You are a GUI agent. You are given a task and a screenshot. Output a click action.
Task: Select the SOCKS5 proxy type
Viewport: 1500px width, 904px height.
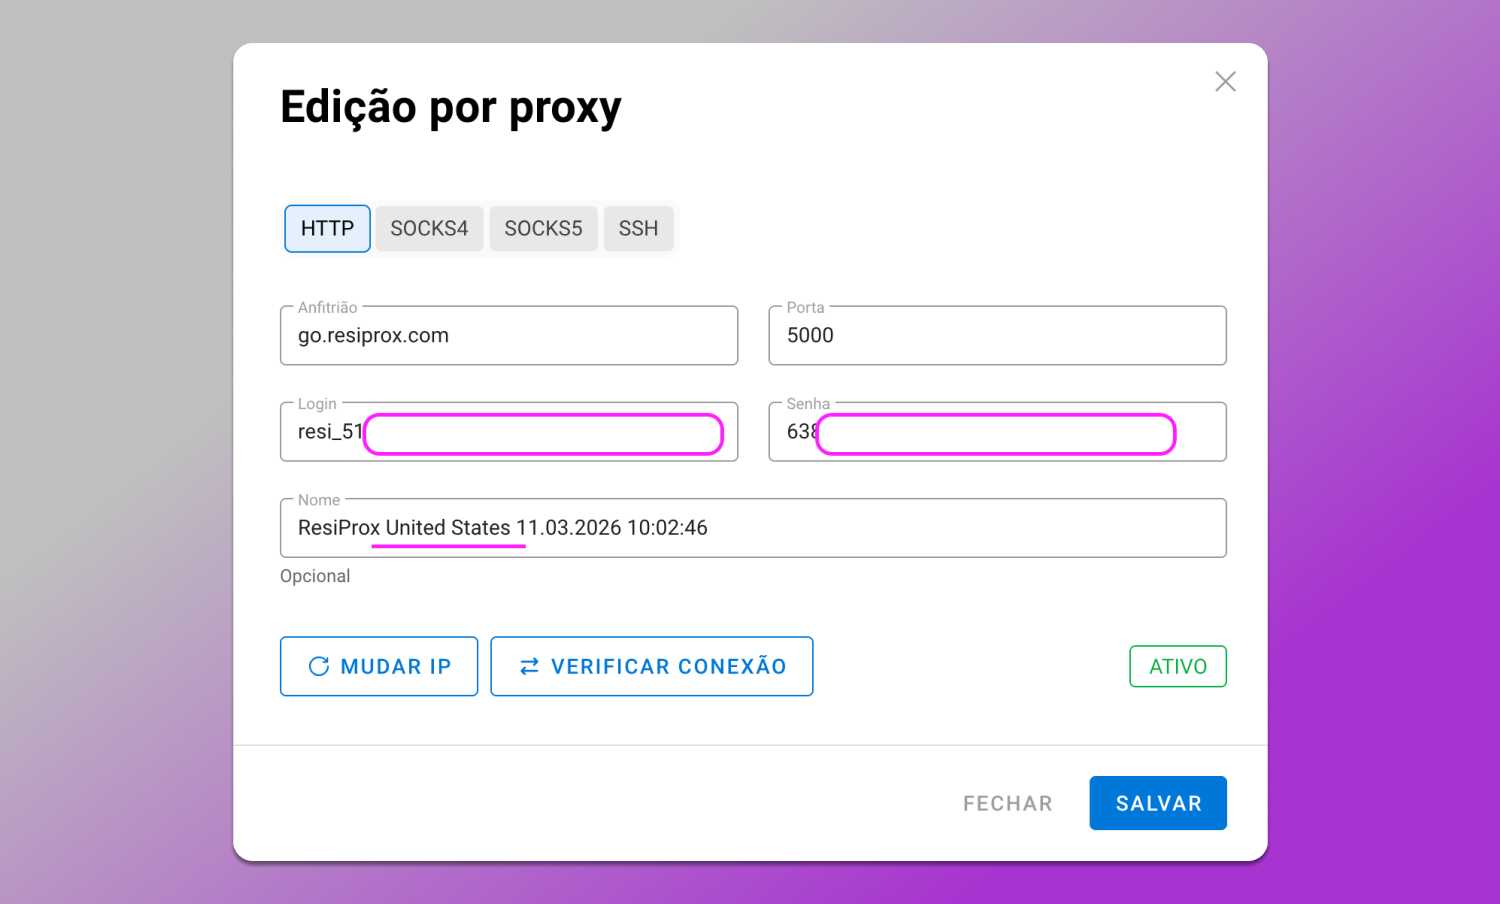[543, 228]
